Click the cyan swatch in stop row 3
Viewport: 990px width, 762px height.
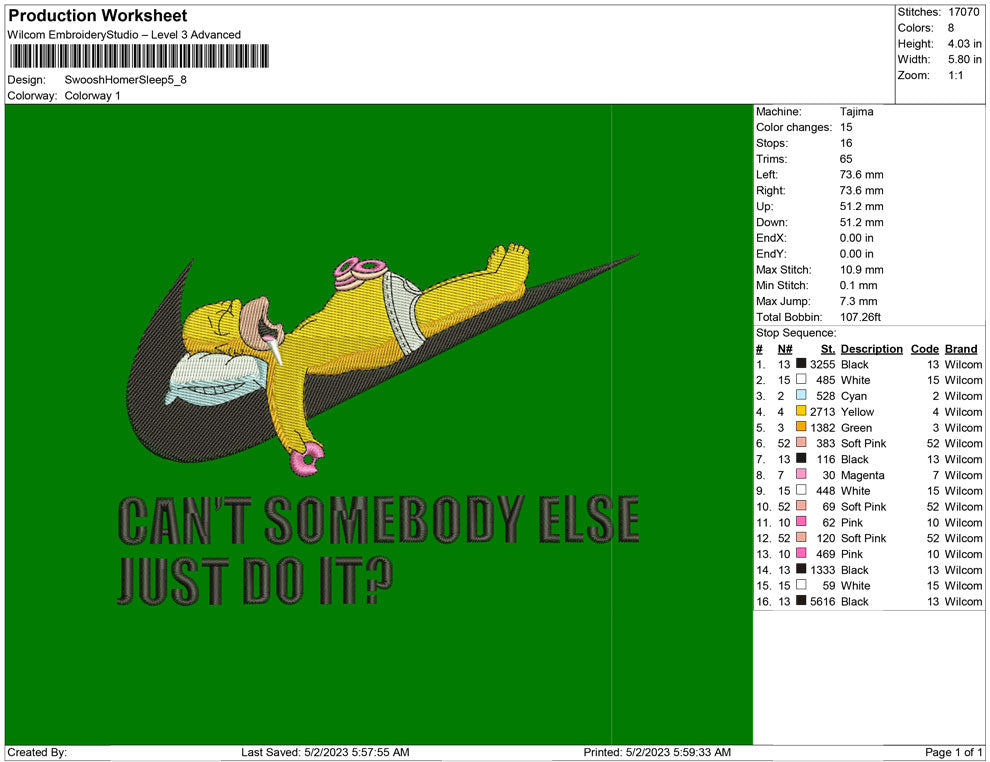coord(801,395)
